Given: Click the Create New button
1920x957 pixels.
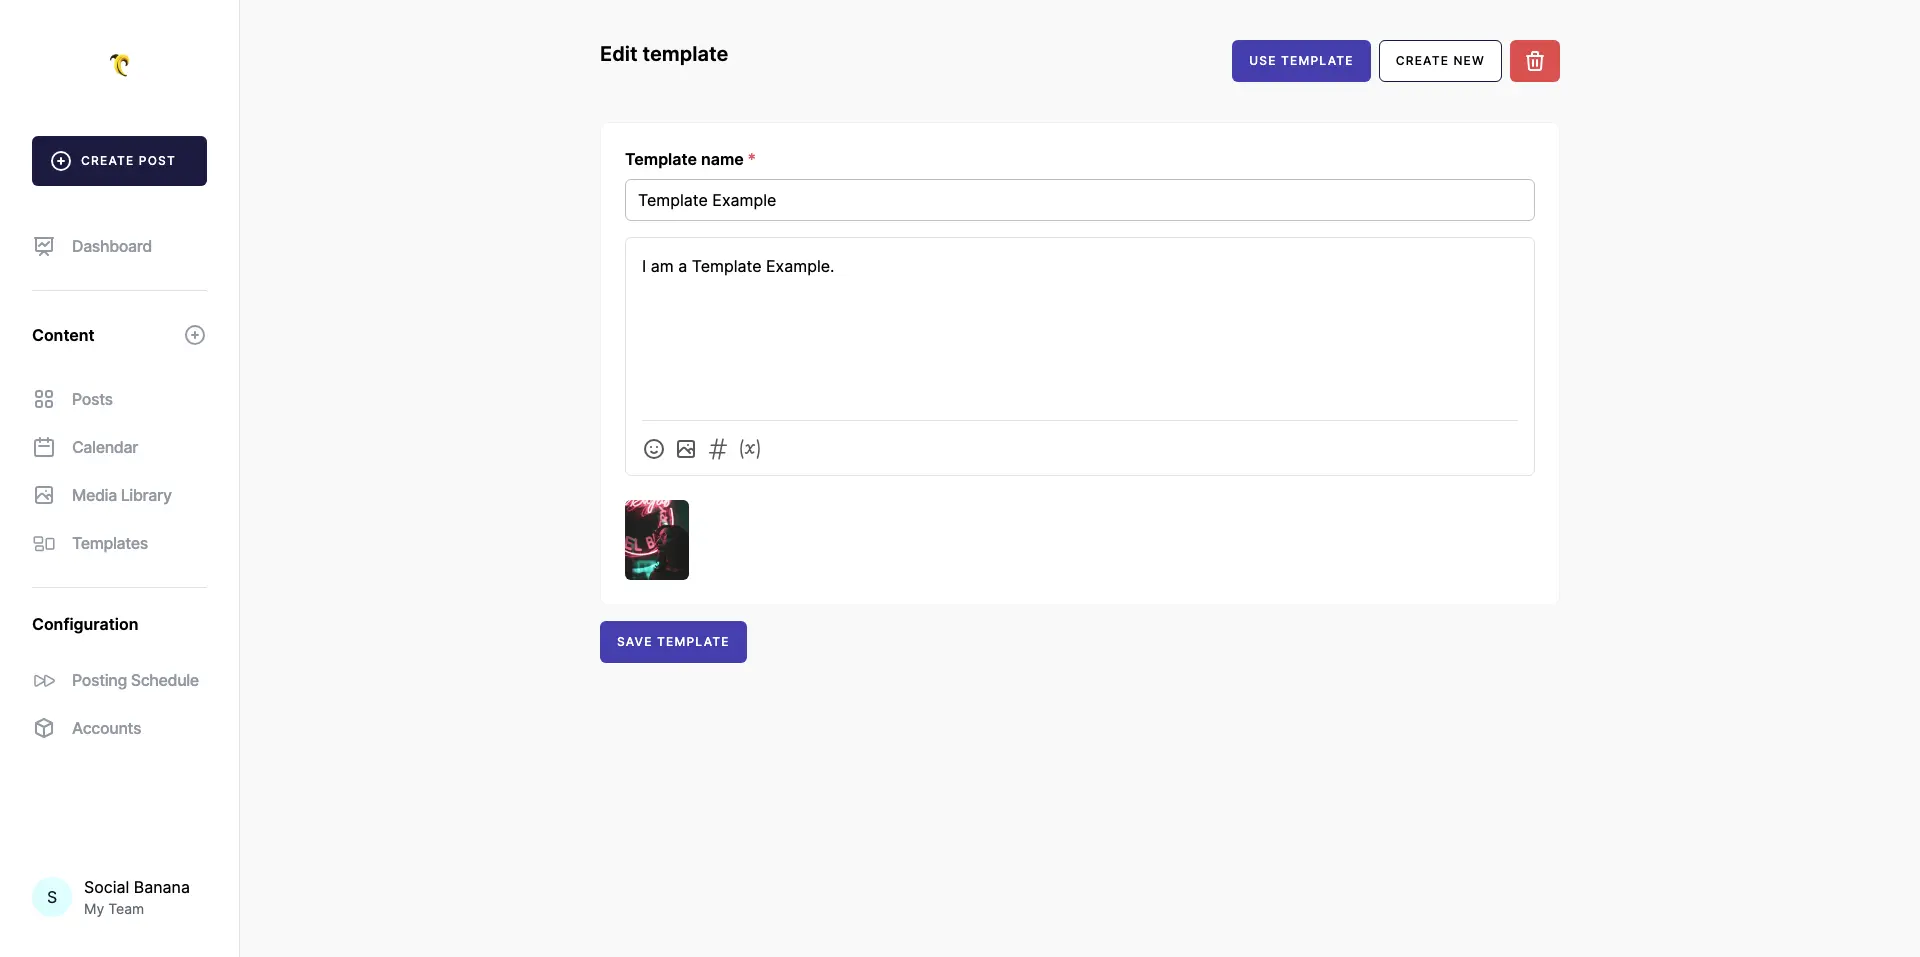Looking at the screenshot, I should pyautogui.click(x=1439, y=61).
